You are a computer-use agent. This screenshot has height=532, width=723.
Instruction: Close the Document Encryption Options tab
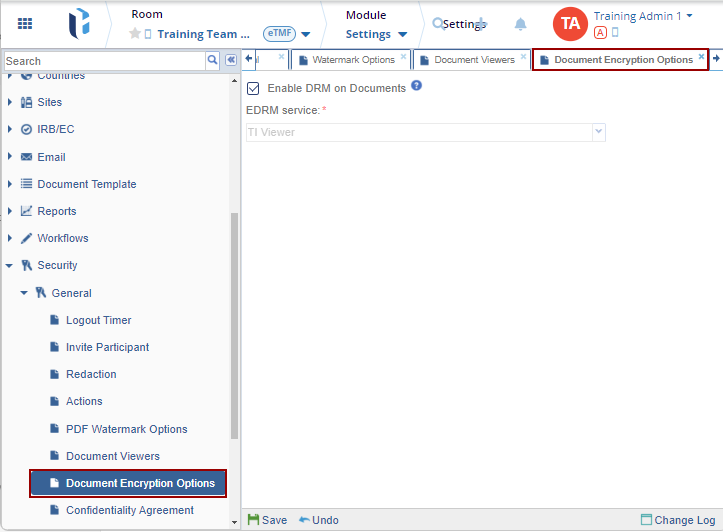(x=701, y=58)
